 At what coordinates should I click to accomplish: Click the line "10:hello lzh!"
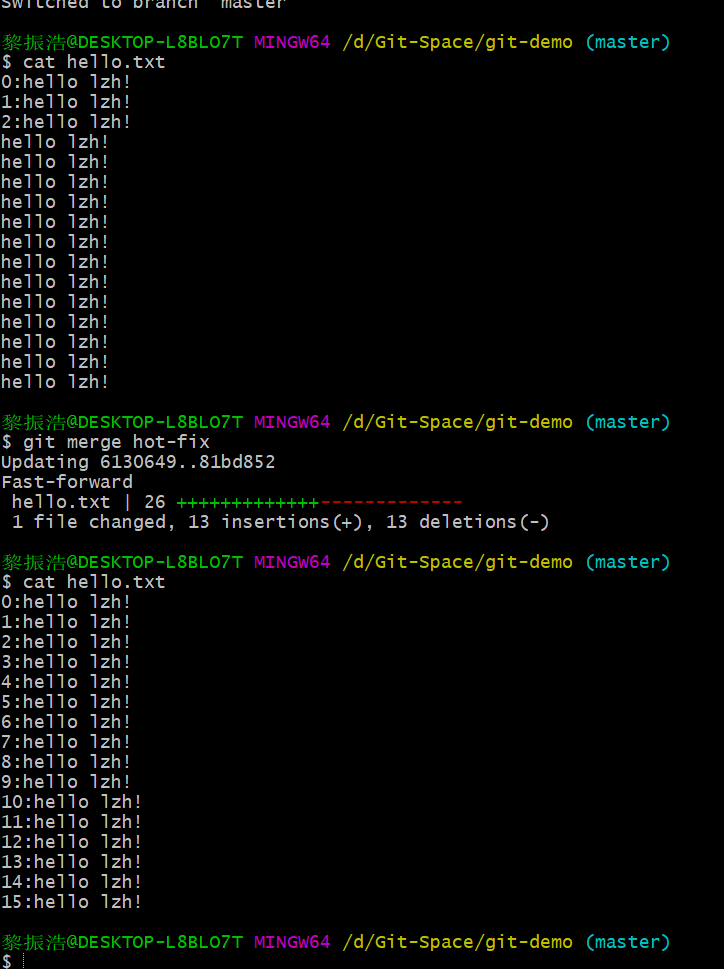click(x=72, y=802)
